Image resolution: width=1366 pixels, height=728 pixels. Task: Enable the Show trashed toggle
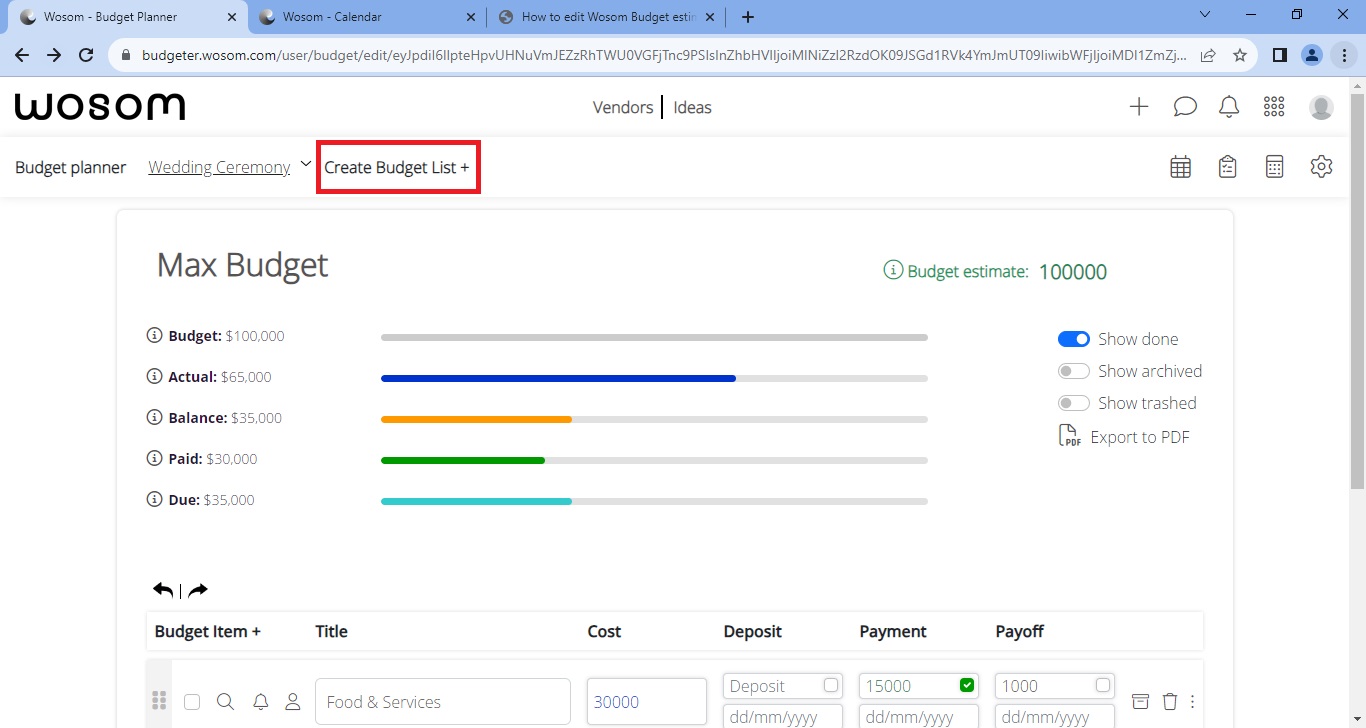point(1073,403)
